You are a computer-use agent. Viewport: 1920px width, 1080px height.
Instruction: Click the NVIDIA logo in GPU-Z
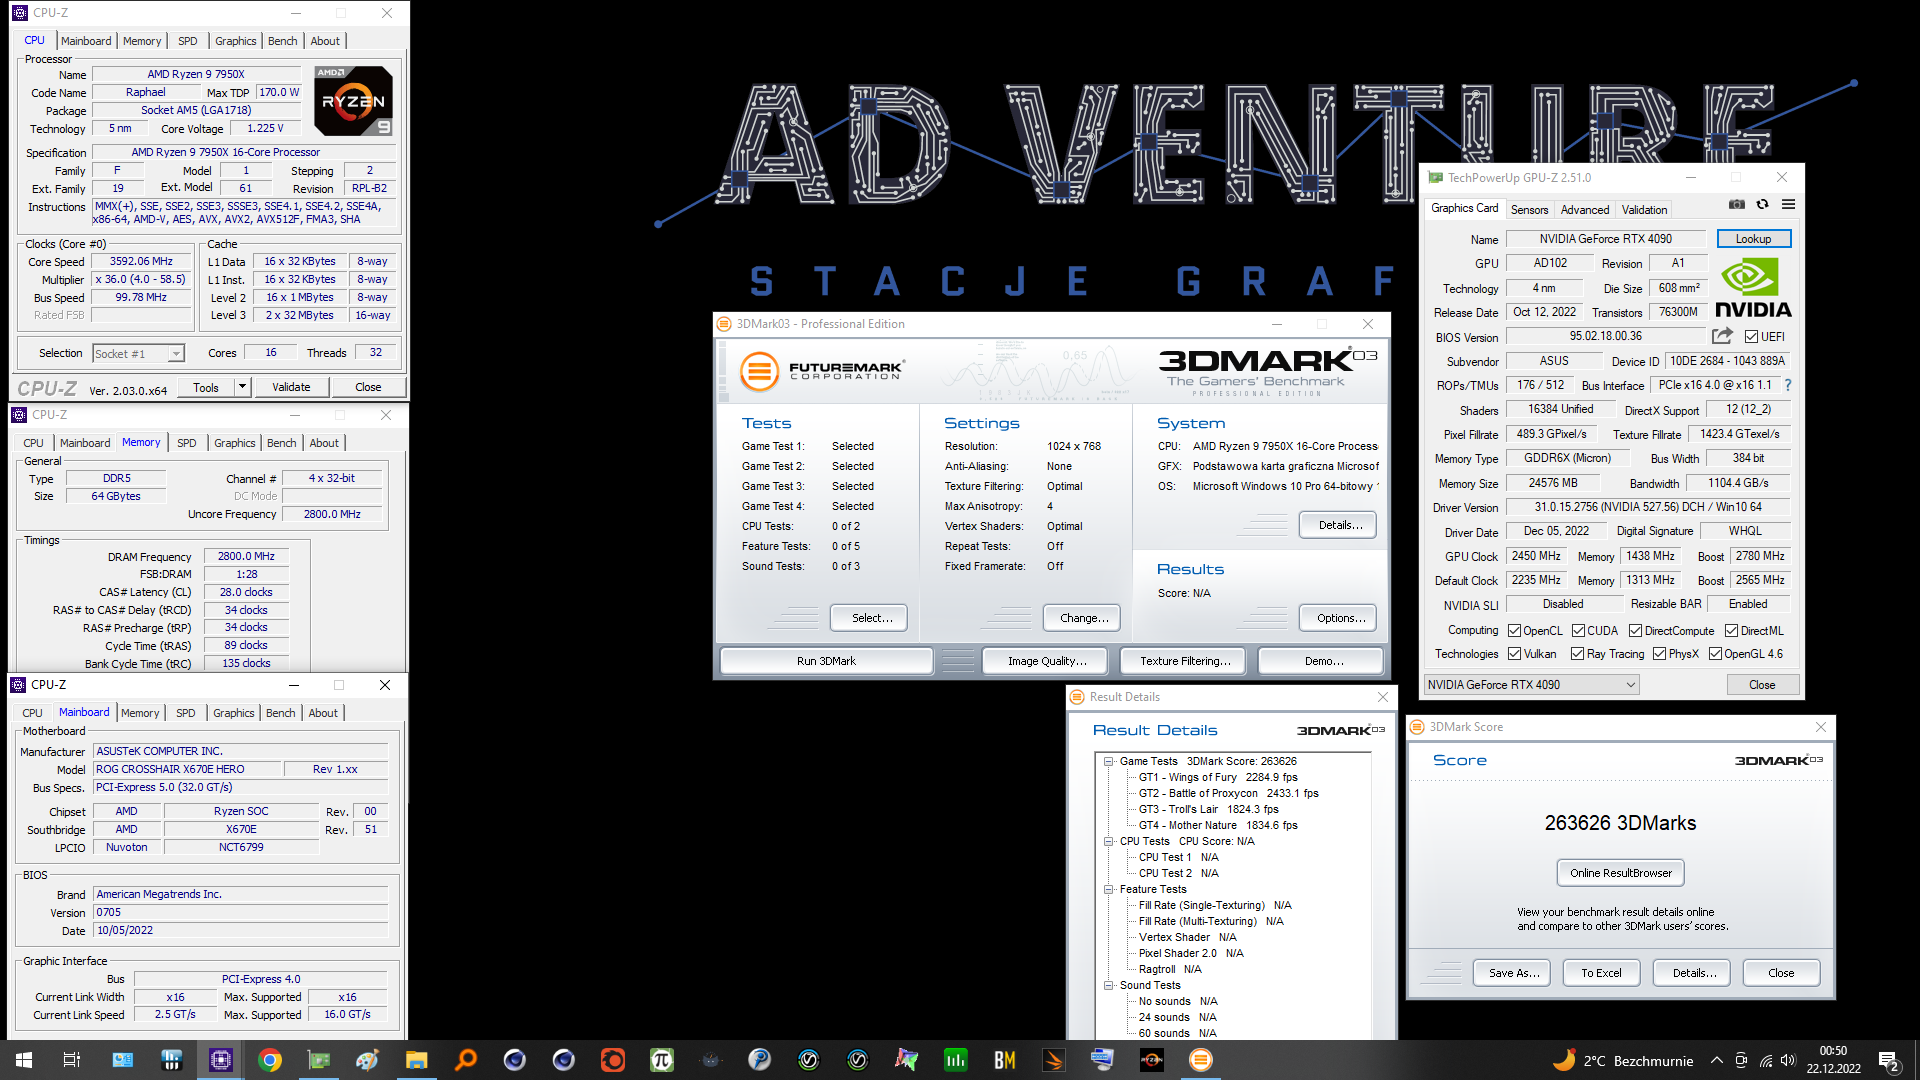click(1753, 288)
